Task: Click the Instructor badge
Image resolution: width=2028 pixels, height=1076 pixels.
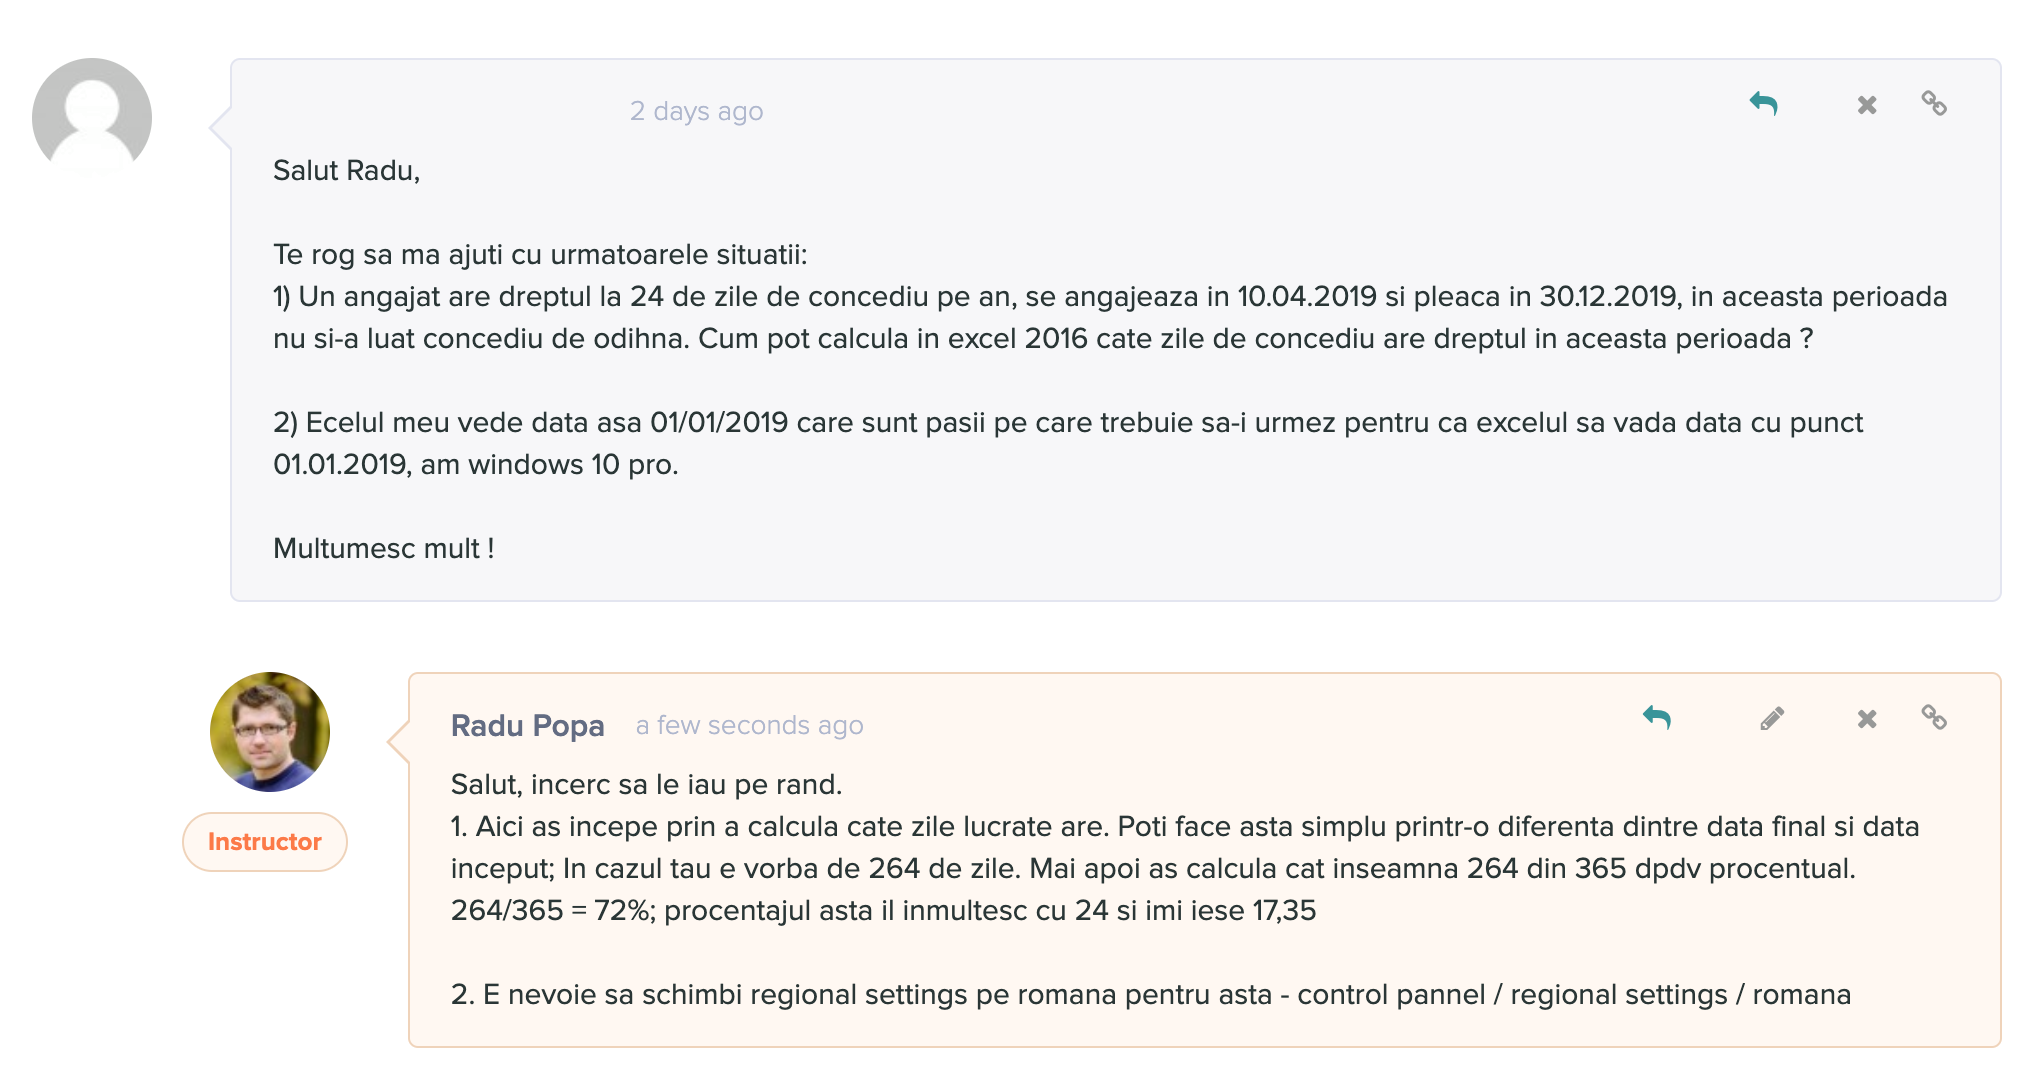Action: click(x=265, y=842)
